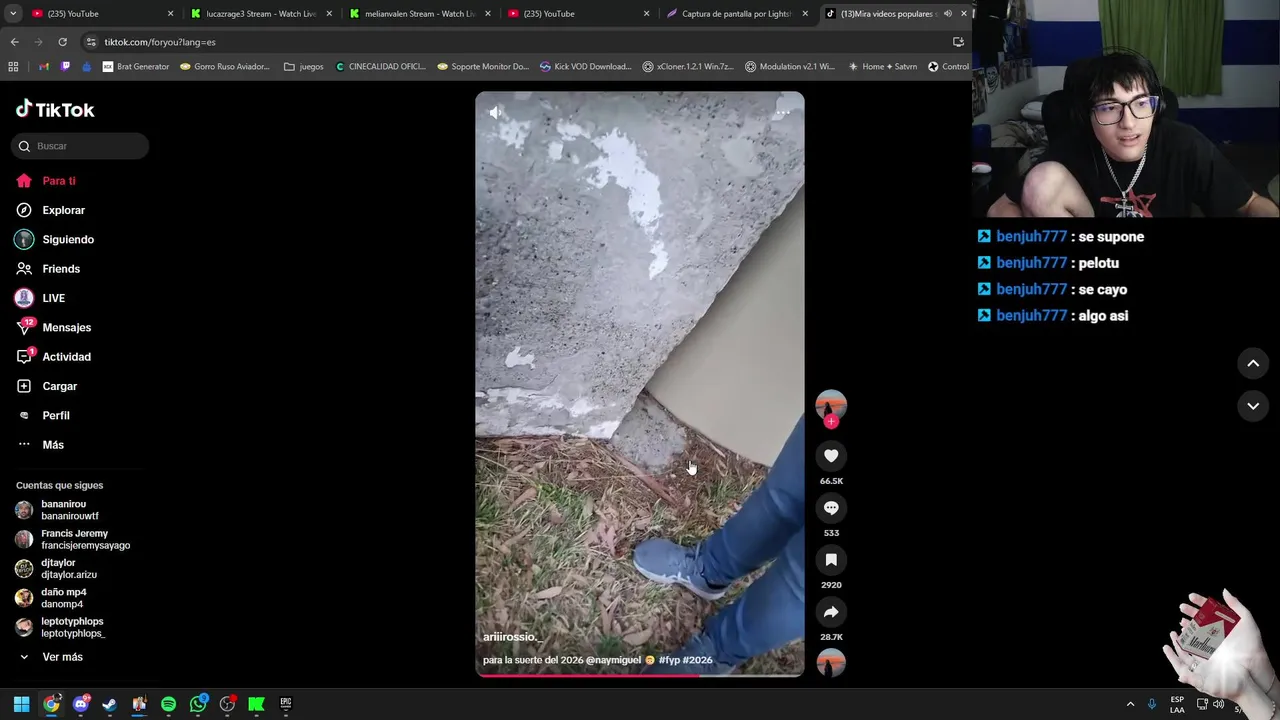This screenshot has height=720, width=1280.
Task: Open the three-dot options on the video
Action: (x=782, y=113)
